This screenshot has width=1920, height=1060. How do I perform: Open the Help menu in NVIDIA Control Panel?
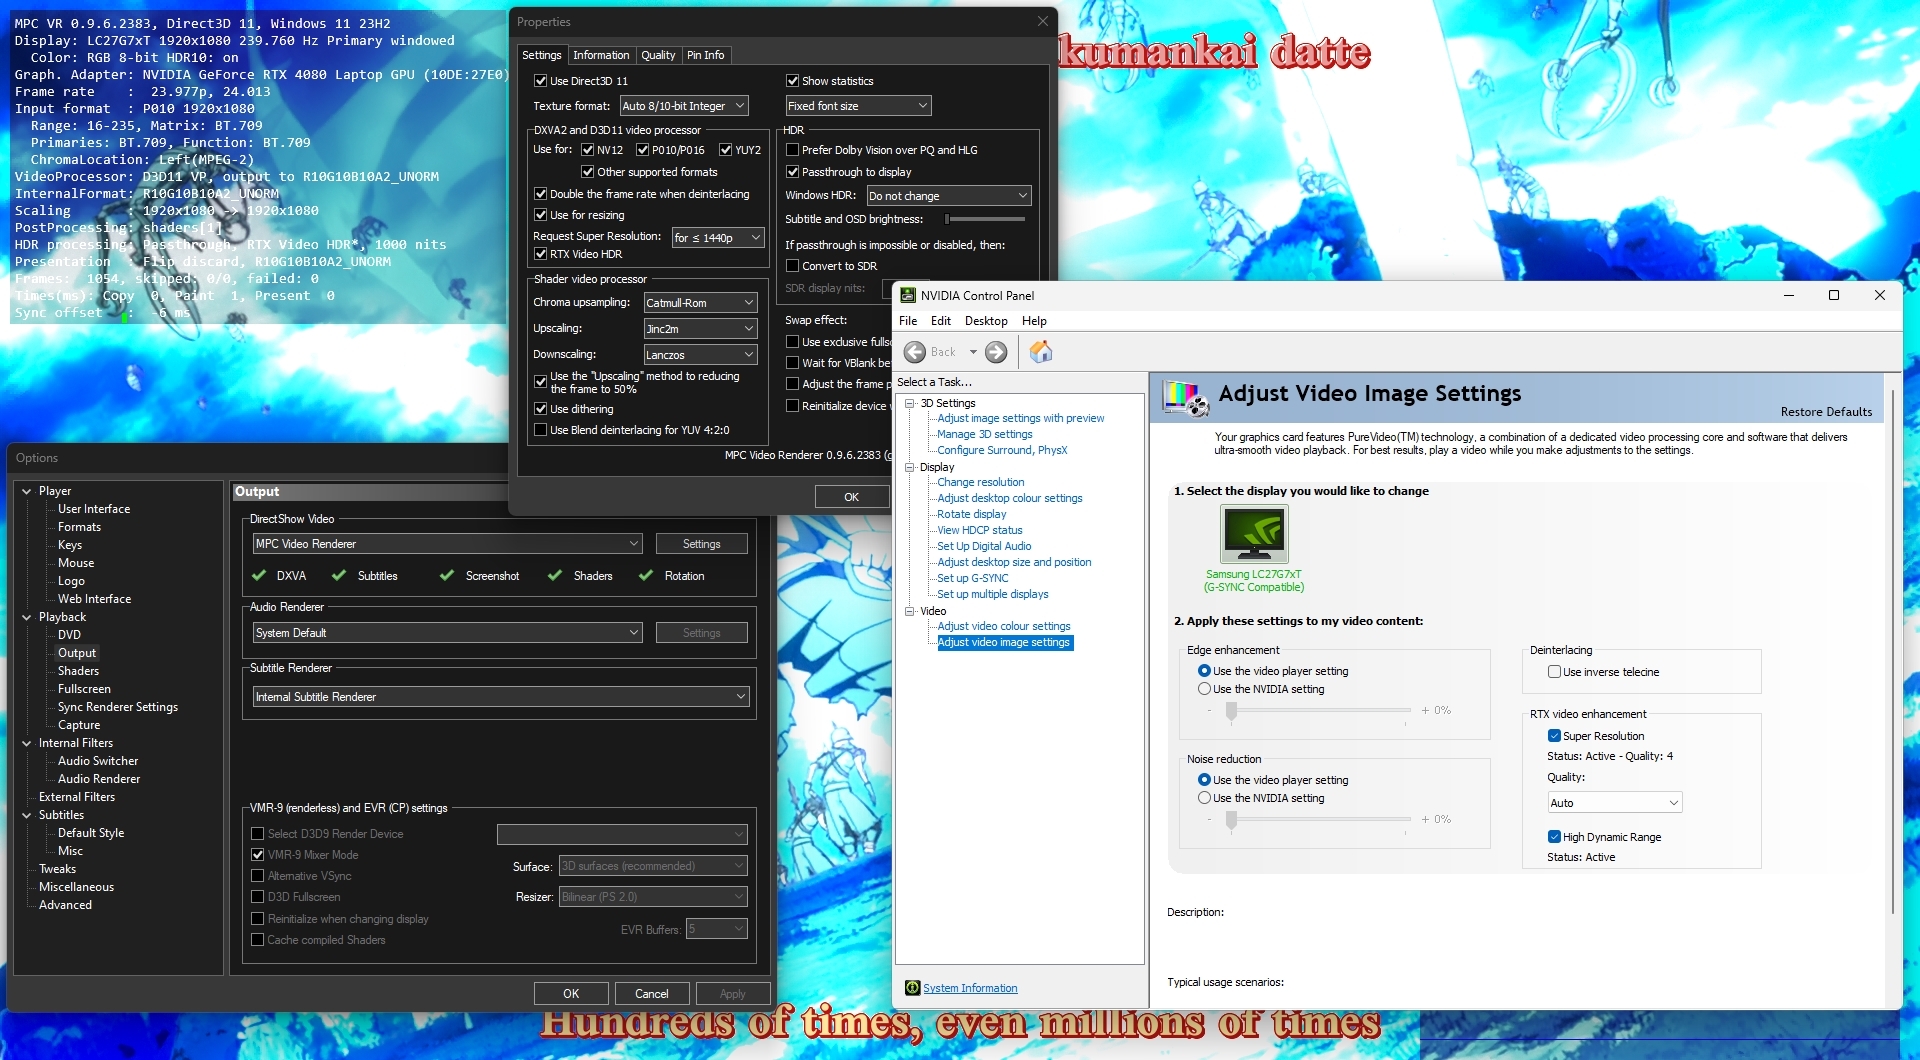(1034, 321)
